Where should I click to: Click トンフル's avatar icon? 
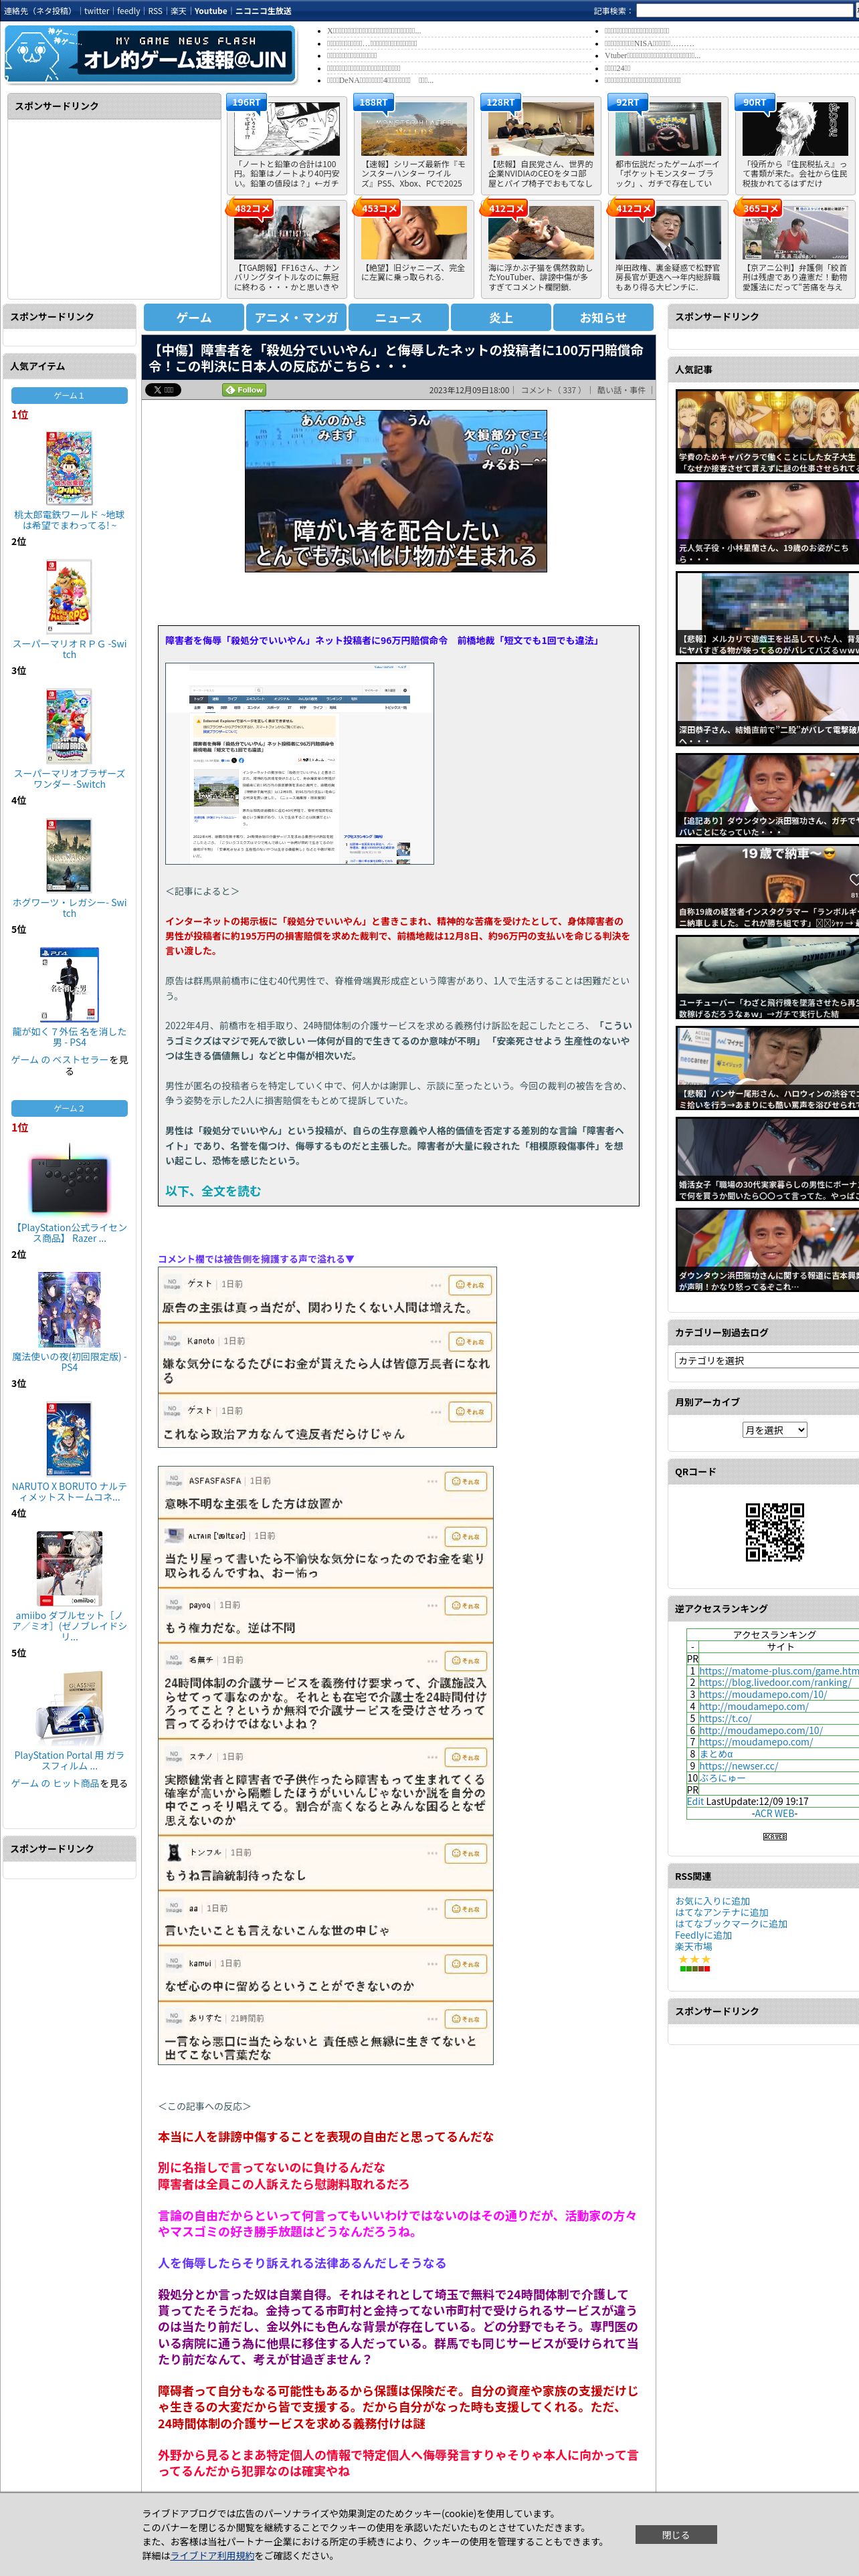click(174, 1852)
